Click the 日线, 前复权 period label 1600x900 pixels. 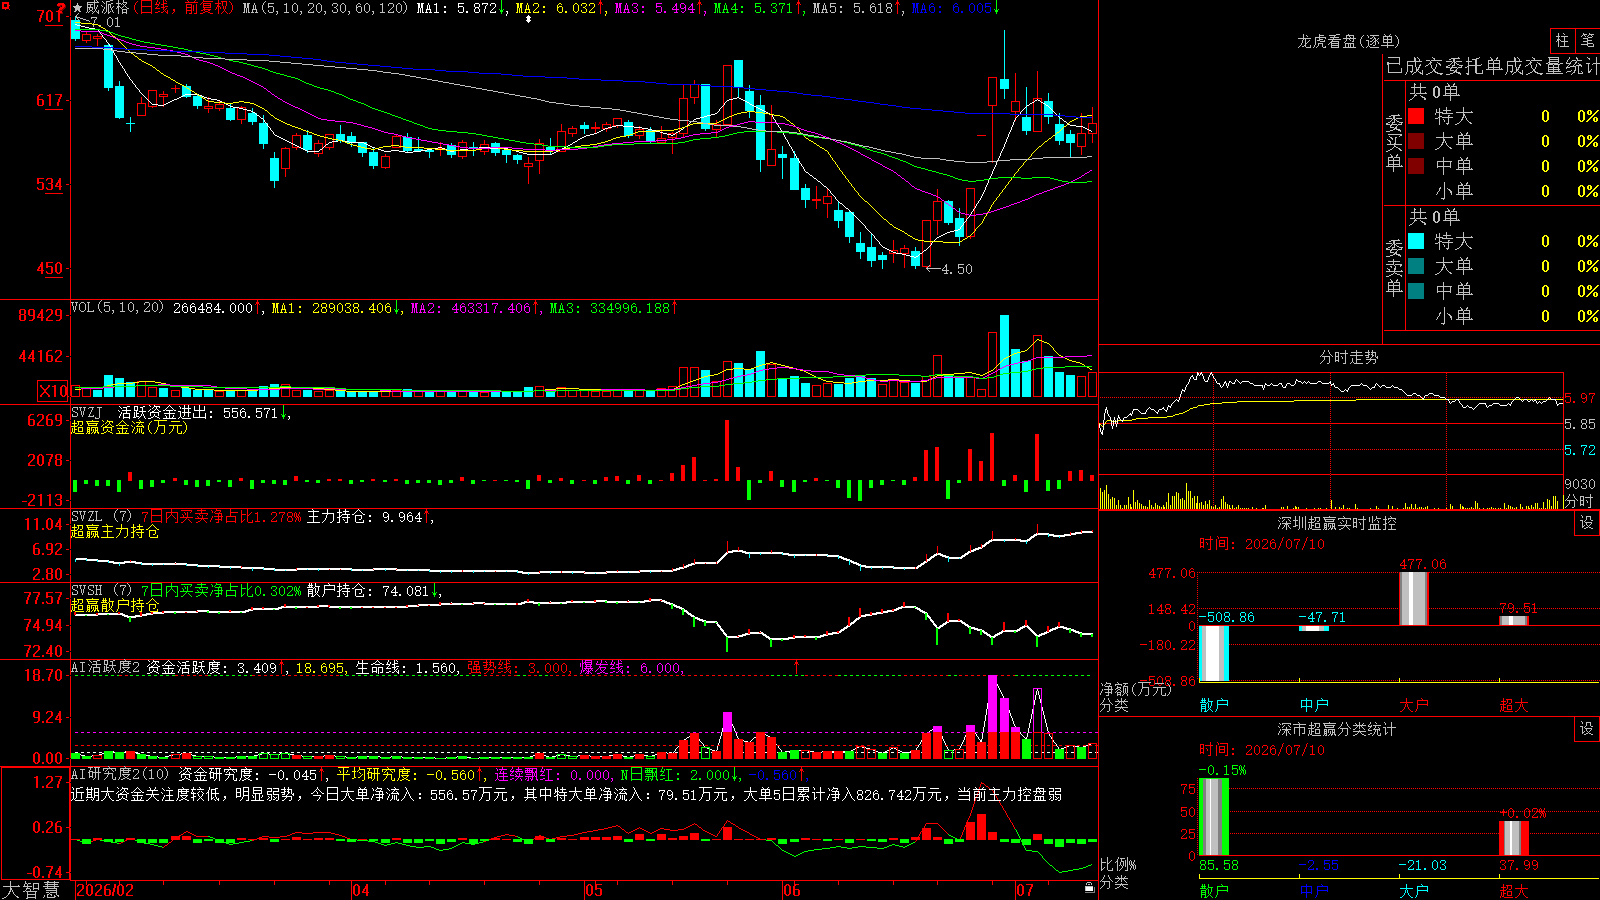[184, 8]
